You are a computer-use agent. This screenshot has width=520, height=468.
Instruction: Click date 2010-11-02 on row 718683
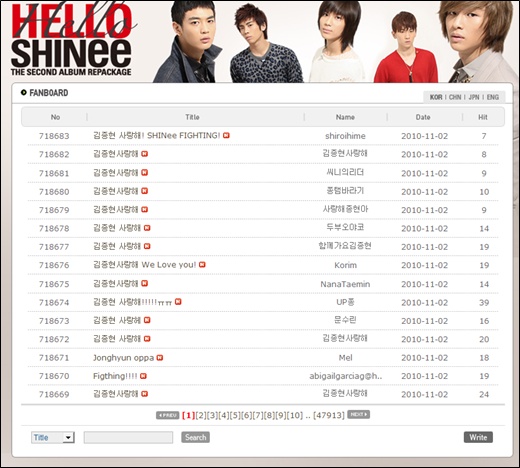click(x=425, y=136)
